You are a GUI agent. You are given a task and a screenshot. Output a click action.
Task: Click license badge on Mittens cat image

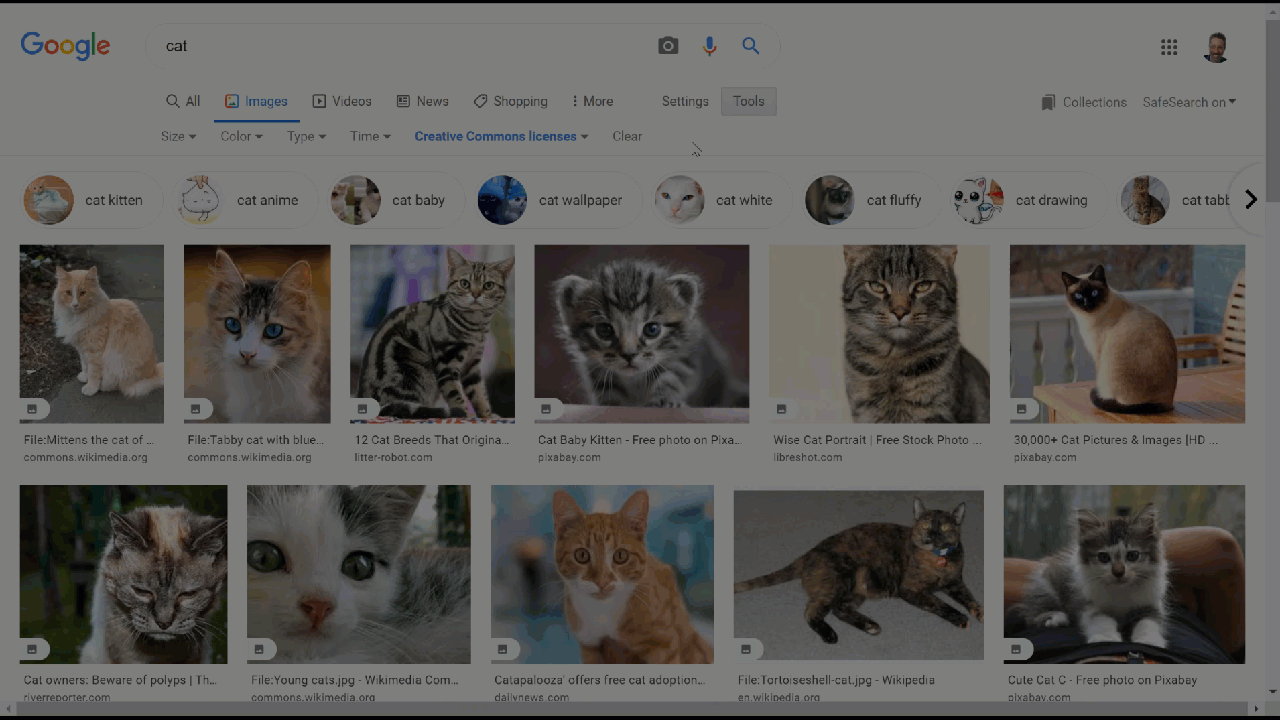(32, 409)
